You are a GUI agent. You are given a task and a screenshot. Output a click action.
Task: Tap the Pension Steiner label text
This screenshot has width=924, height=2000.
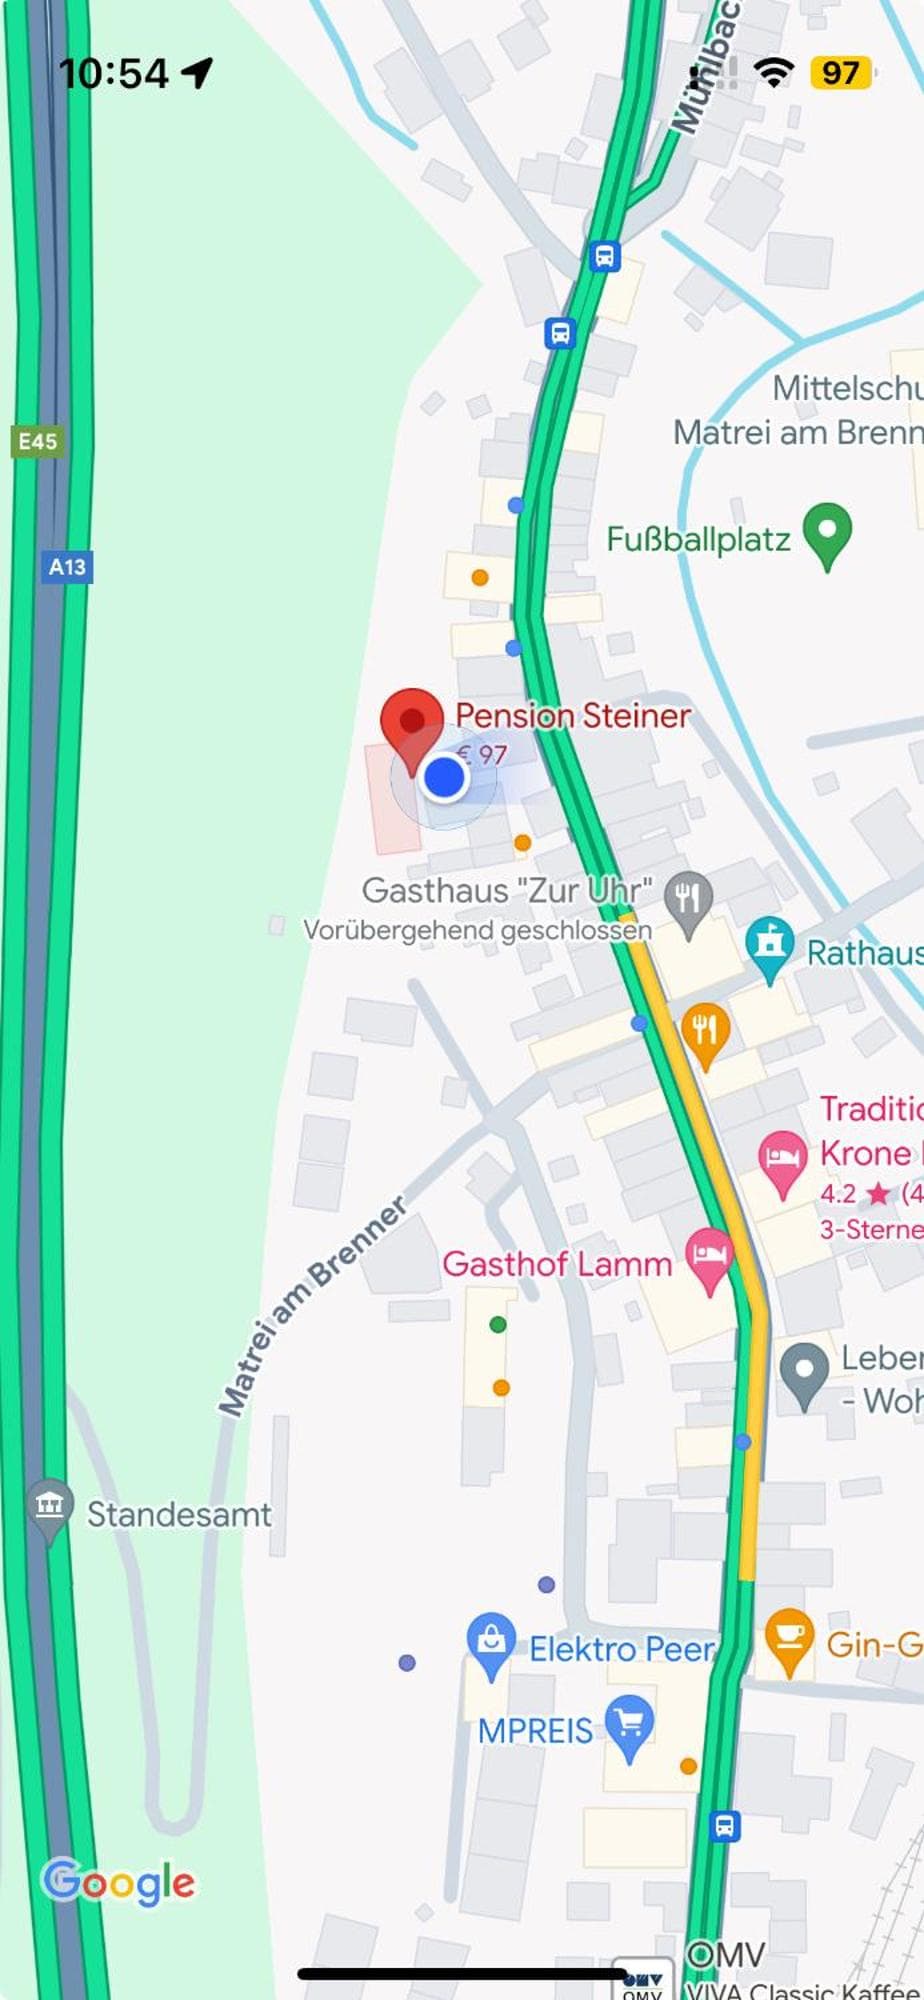573,715
